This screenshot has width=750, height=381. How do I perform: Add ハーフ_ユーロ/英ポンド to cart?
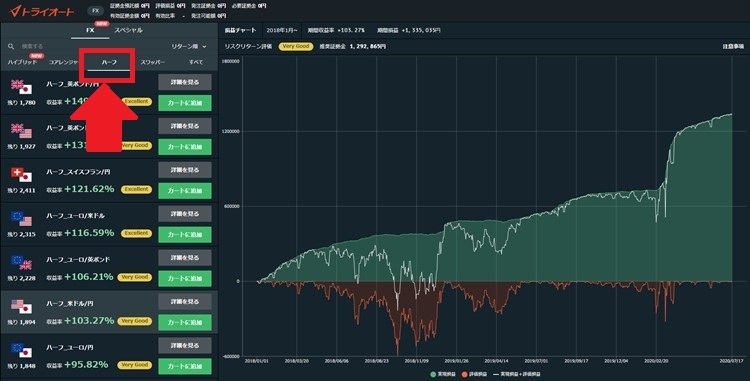(x=185, y=279)
